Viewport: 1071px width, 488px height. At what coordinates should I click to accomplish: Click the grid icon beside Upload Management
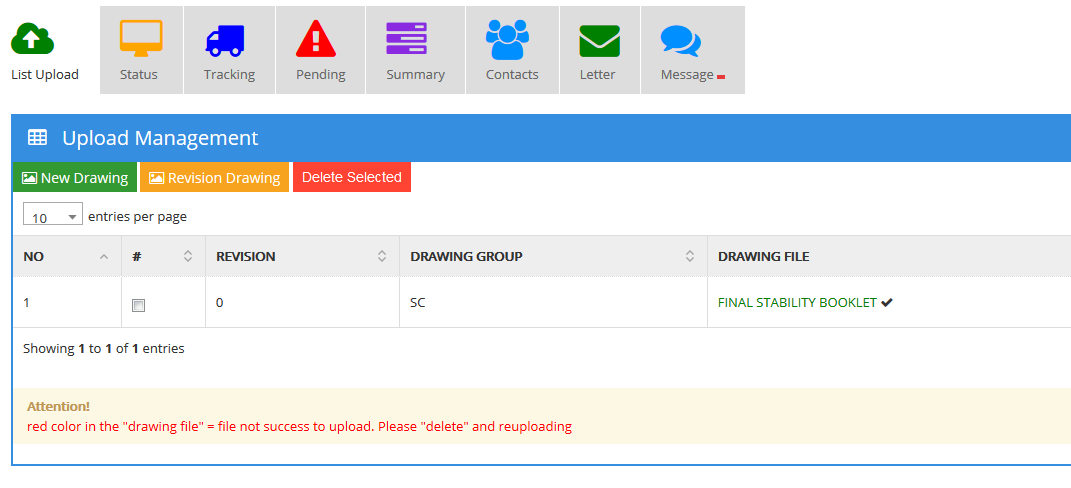click(x=37, y=138)
